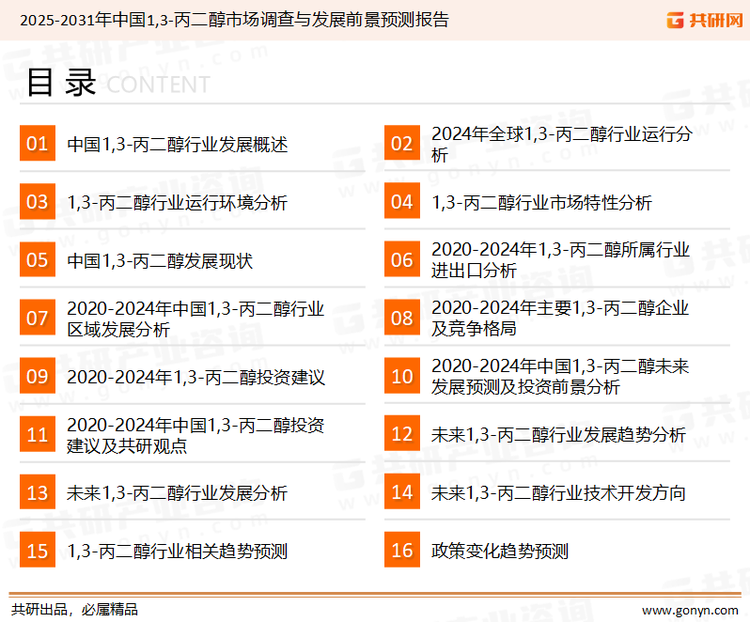
Task: Click the orange 02 number box
Action: [402, 143]
